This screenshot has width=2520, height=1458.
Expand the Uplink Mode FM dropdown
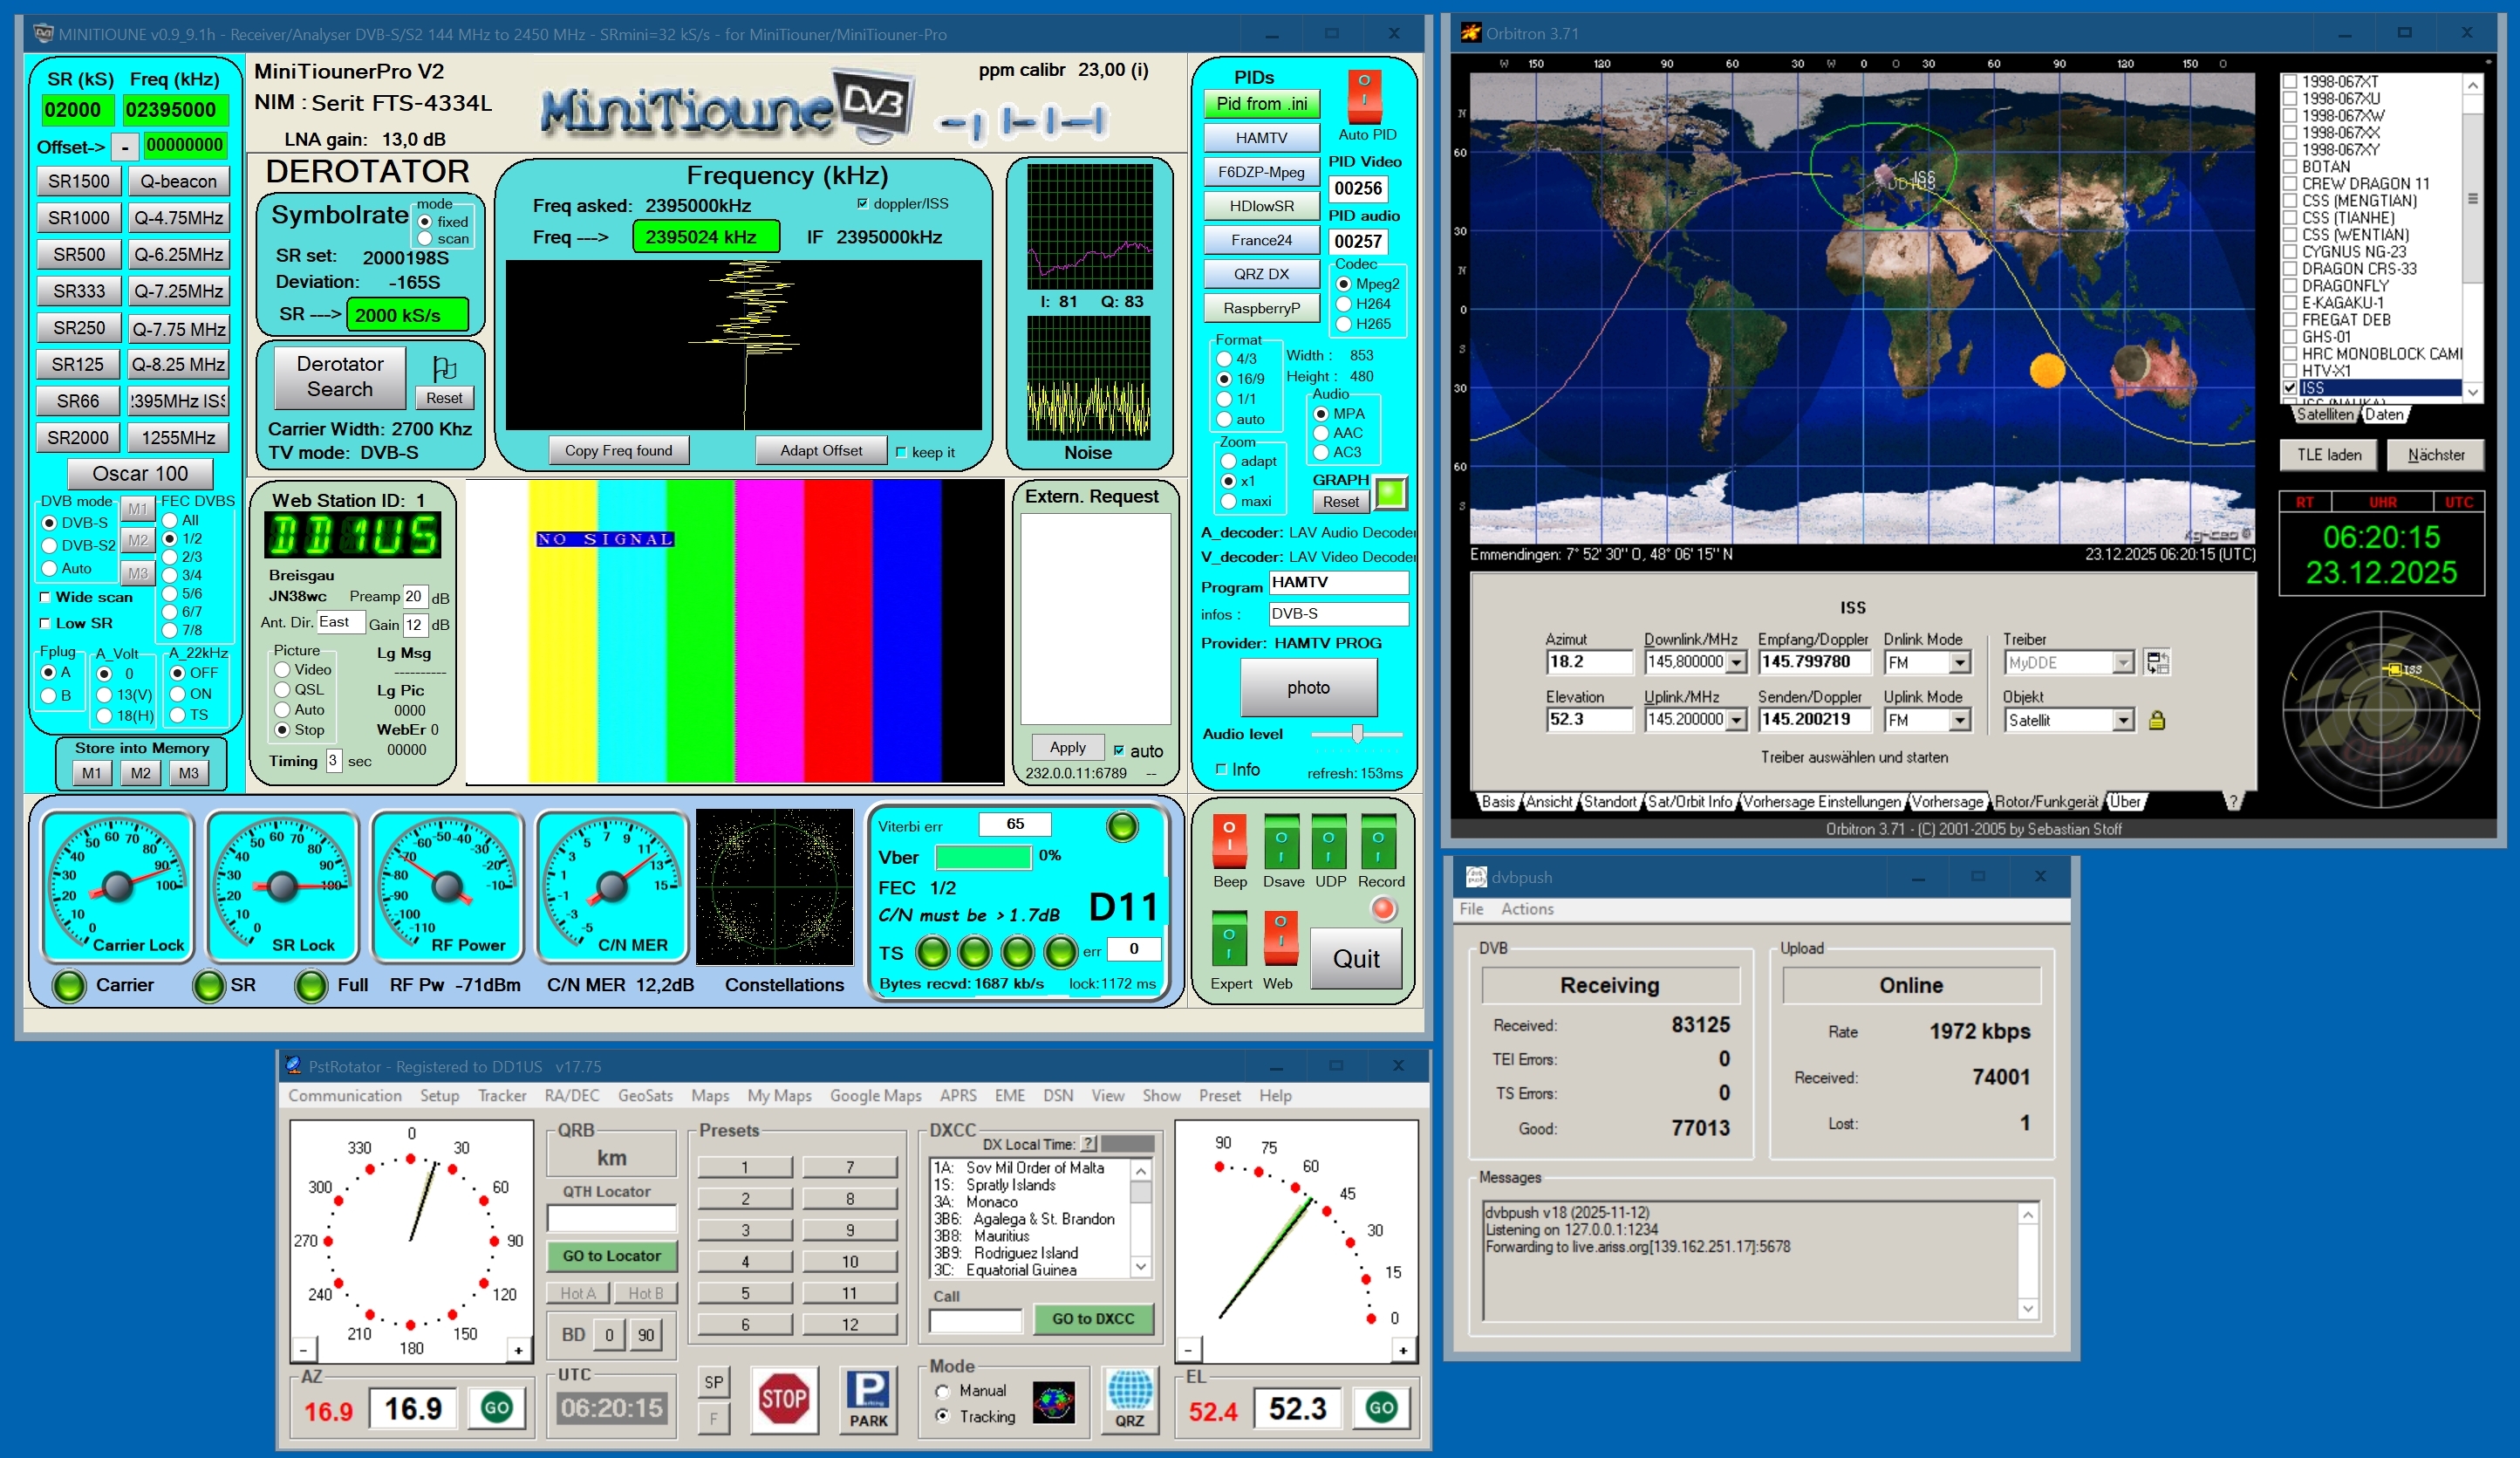[x=1959, y=720]
